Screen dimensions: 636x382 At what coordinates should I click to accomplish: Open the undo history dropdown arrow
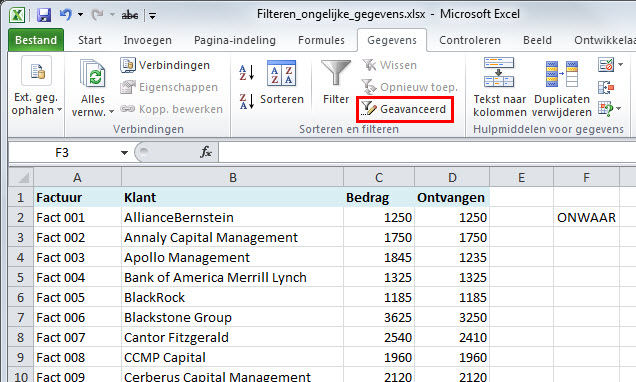click(x=80, y=15)
